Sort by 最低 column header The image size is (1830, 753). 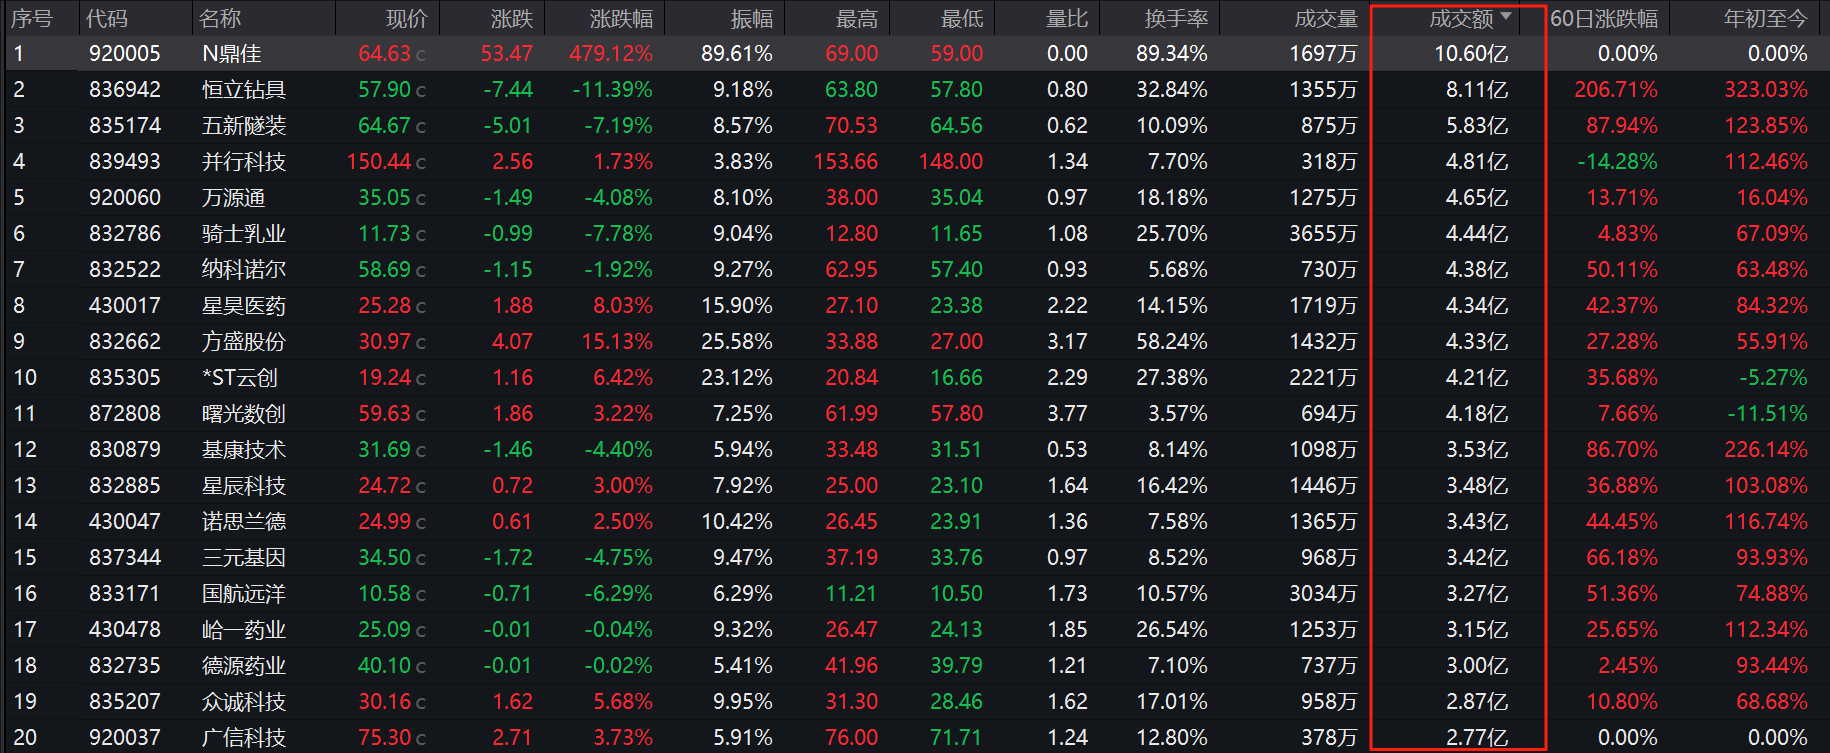coord(962,18)
